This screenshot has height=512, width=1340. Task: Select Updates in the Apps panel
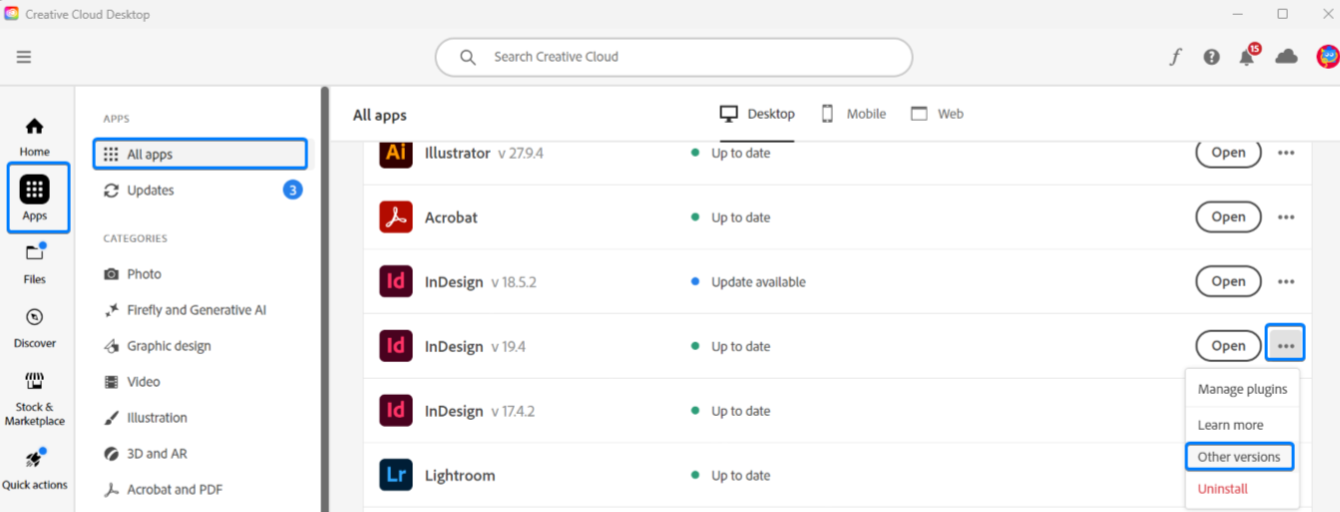pyautogui.click(x=151, y=190)
